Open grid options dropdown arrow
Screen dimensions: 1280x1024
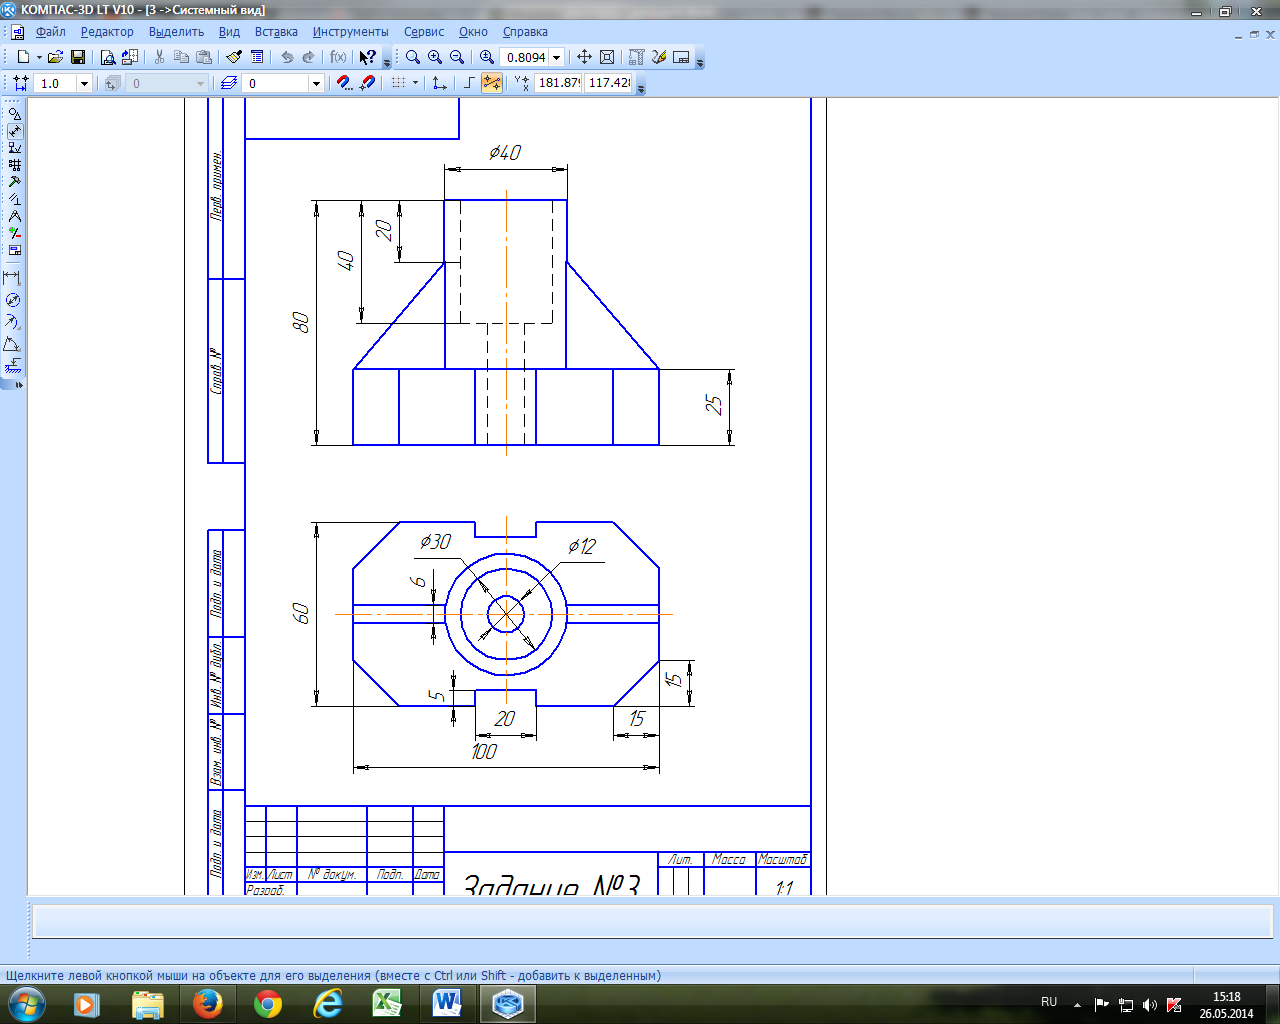tap(415, 83)
